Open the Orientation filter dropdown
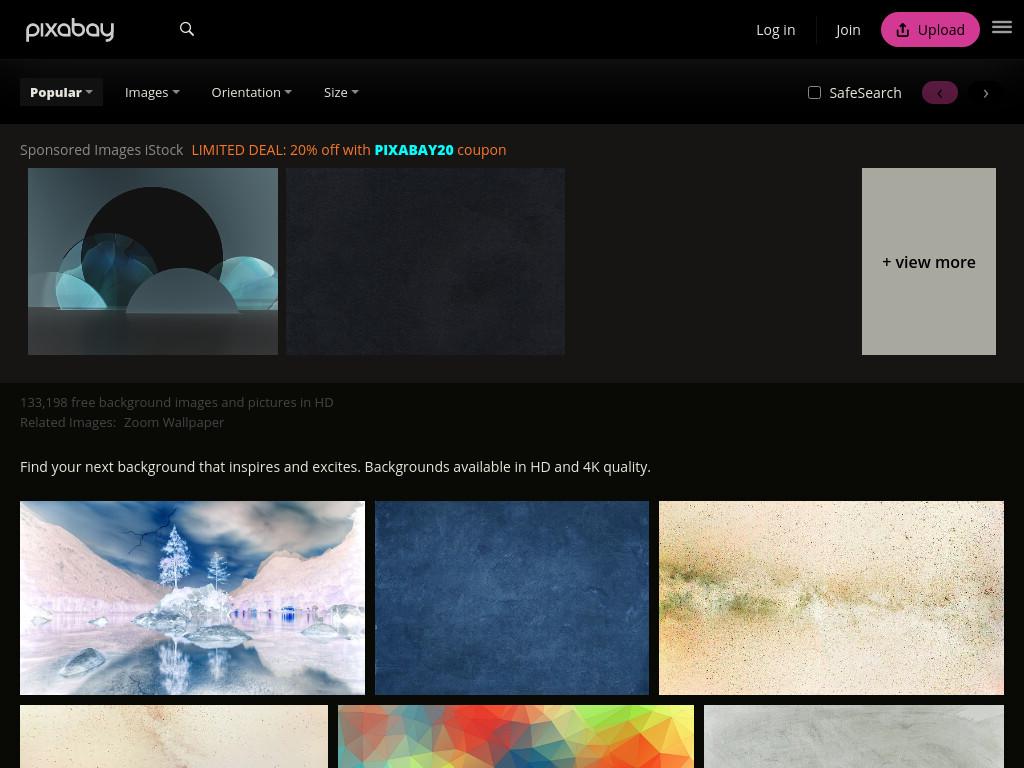The width and height of the screenshot is (1024, 768). click(x=251, y=93)
